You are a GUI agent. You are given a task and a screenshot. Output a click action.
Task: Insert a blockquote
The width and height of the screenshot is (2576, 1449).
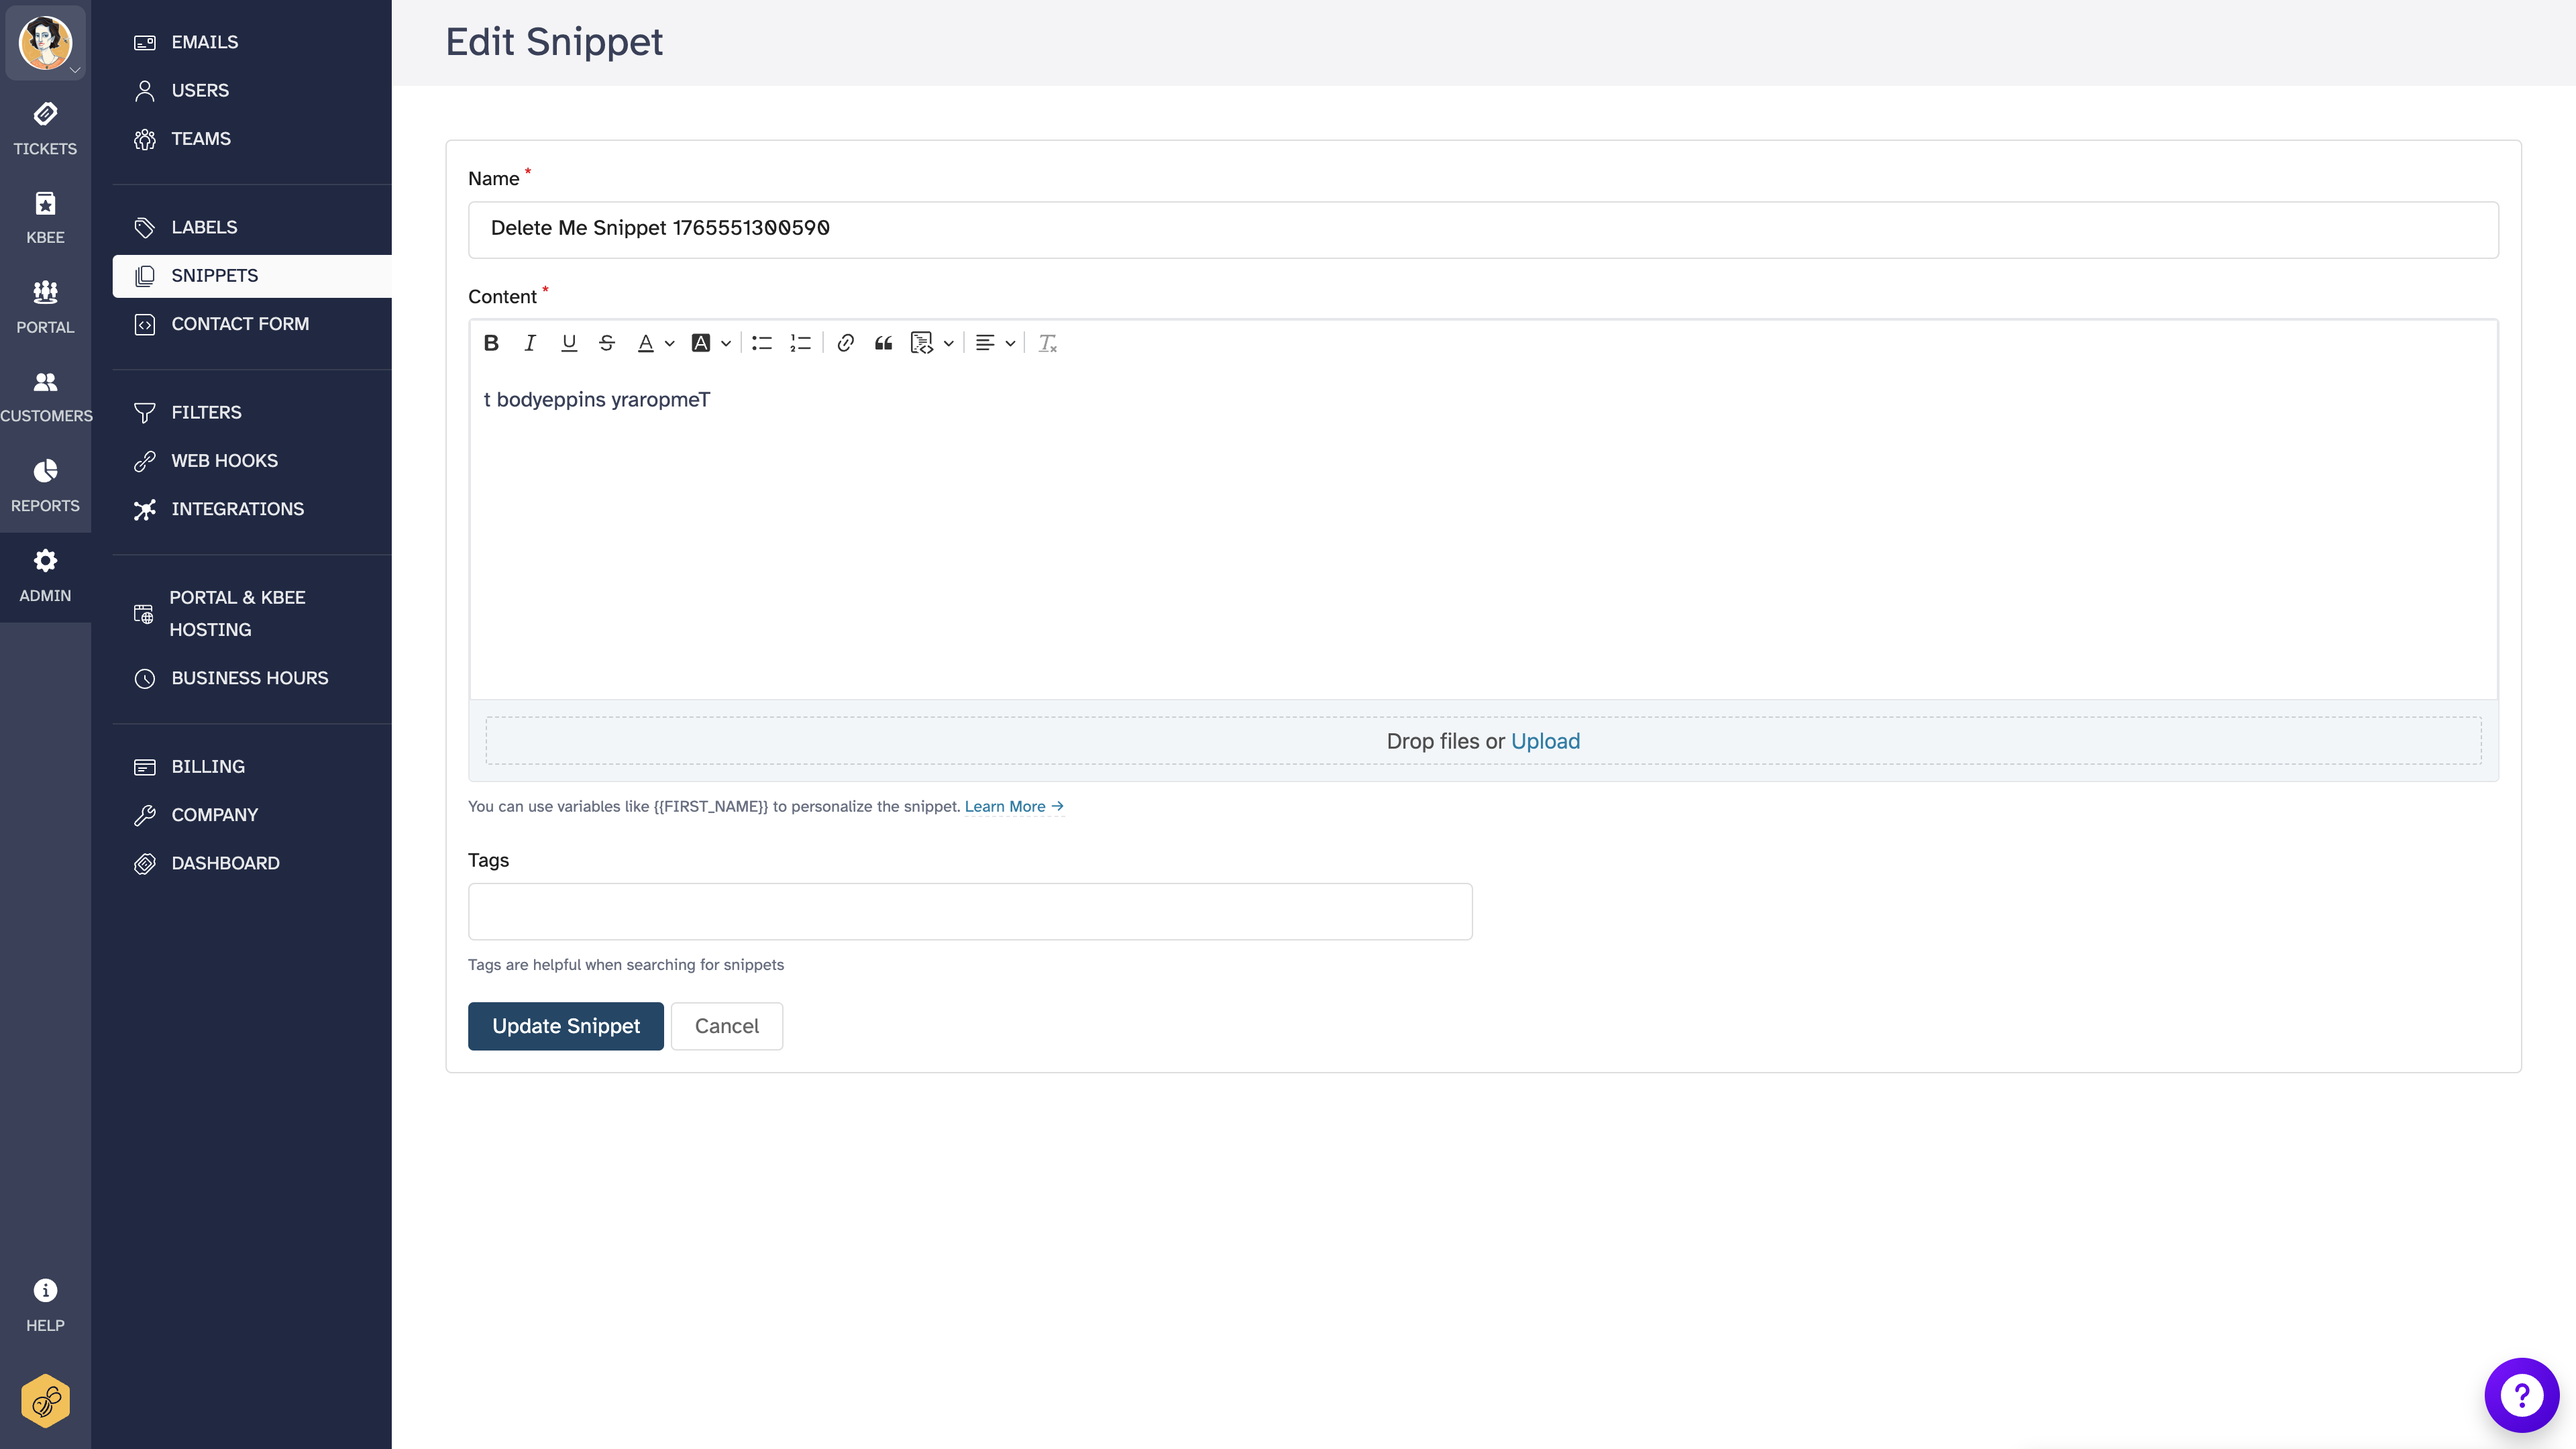(883, 343)
